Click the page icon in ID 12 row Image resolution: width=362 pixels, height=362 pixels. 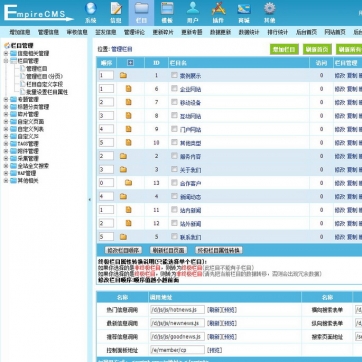pos(128,223)
